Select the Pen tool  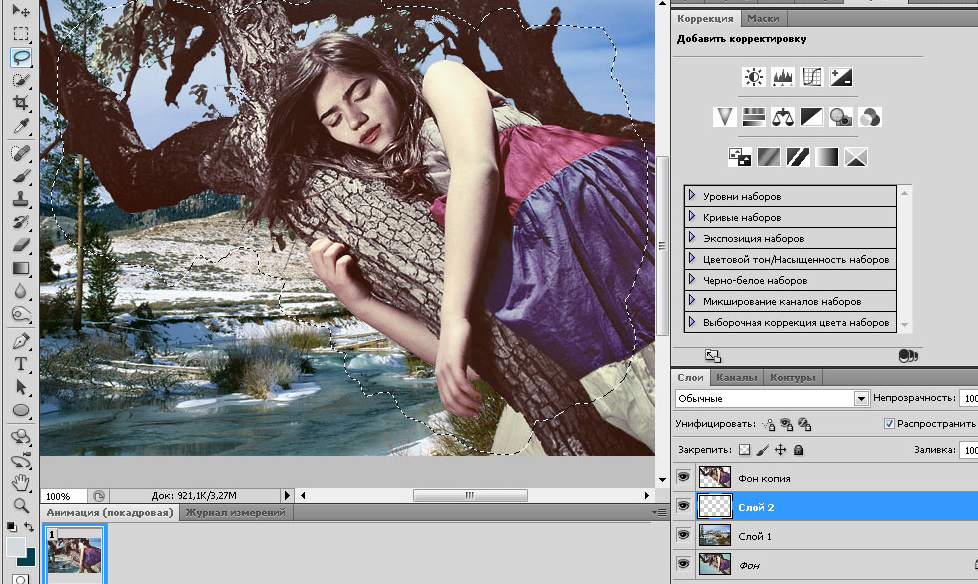21,341
